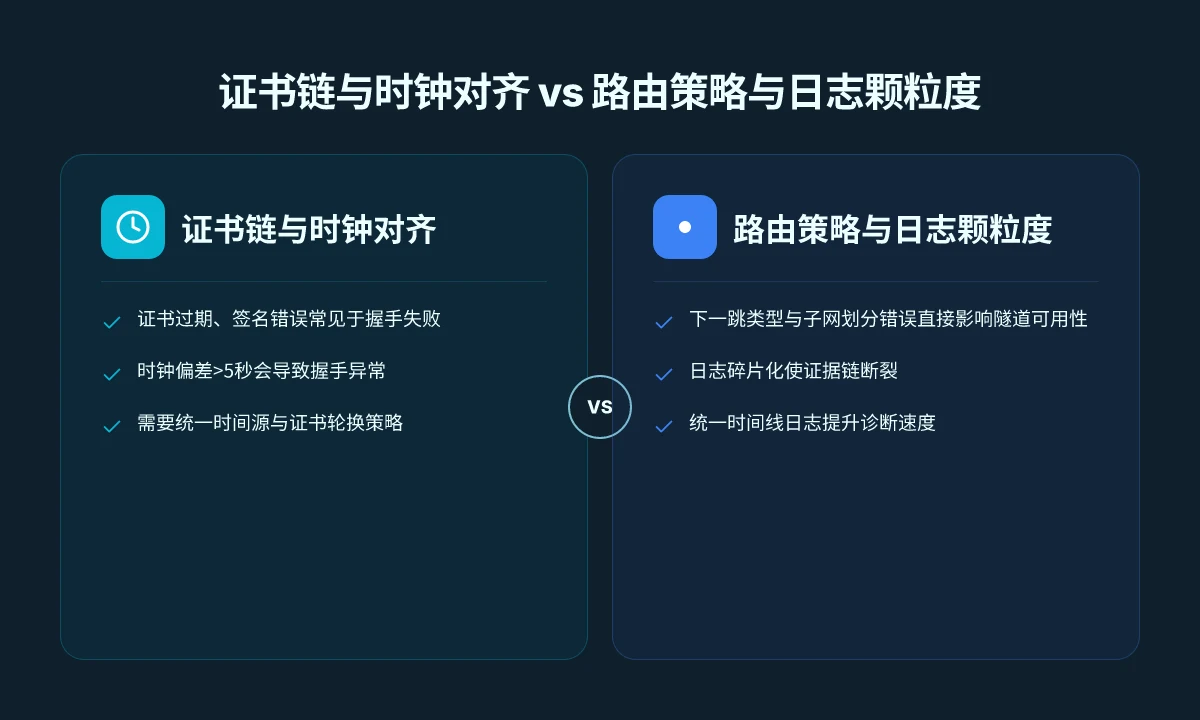Click checkmark beside 证书过期、签名错误常见于握手失败
1200x720 pixels.
click(x=112, y=322)
